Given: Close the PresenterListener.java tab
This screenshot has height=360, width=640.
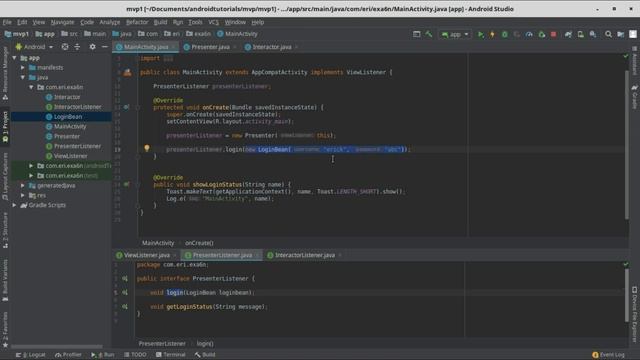Looking at the screenshot, I should point(257,256).
